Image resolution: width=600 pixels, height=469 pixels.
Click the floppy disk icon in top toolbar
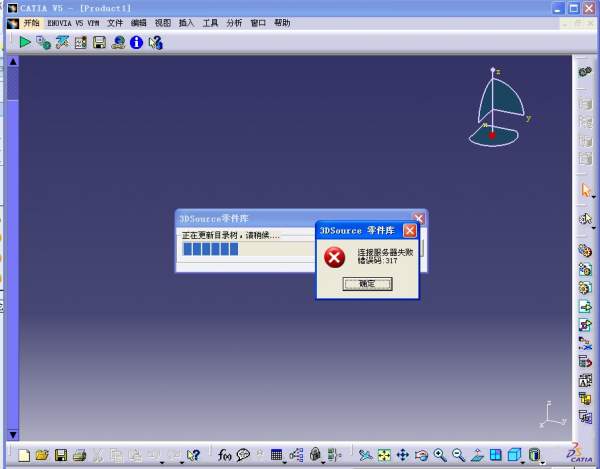pos(99,42)
